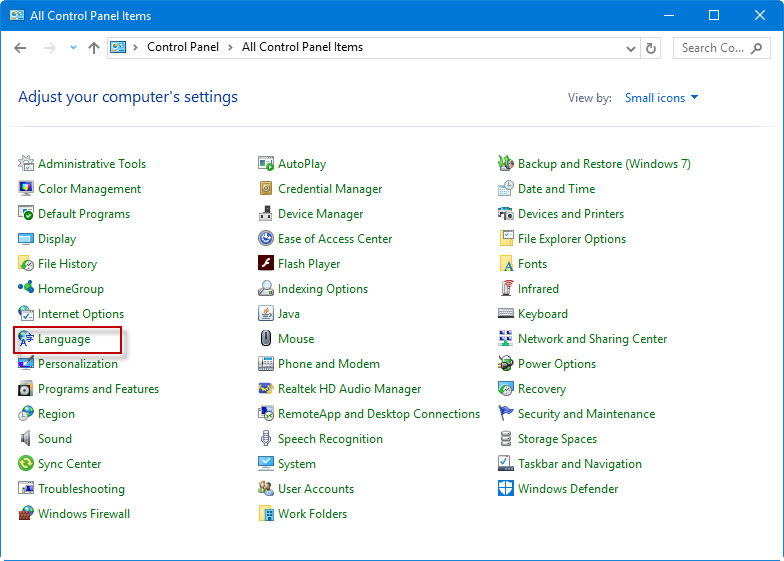Click the File History icon
The width and height of the screenshot is (784, 561).
(x=26, y=264)
